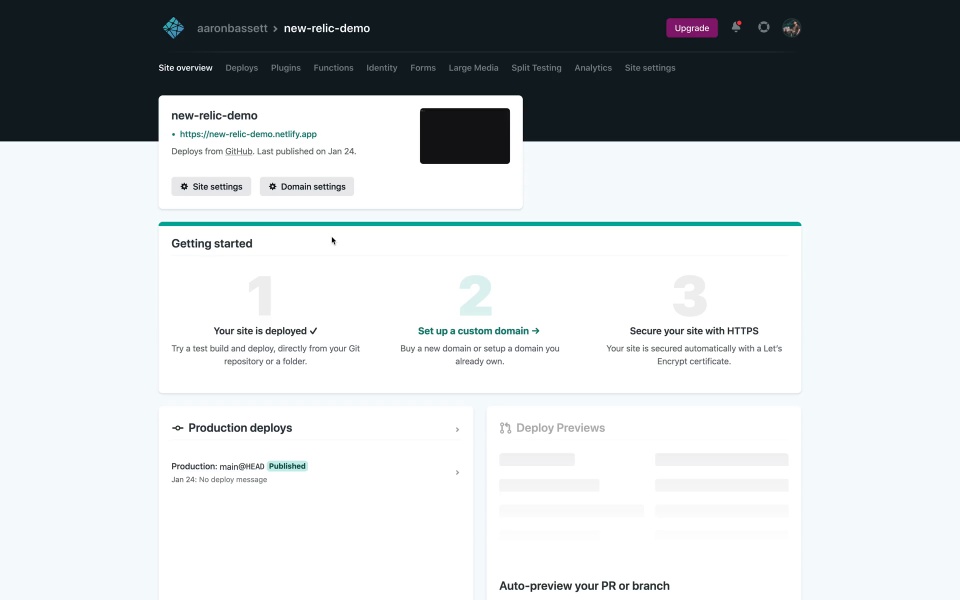Screen dimensions: 960x600
Task: Click the Domain settings button
Action: [307, 187]
